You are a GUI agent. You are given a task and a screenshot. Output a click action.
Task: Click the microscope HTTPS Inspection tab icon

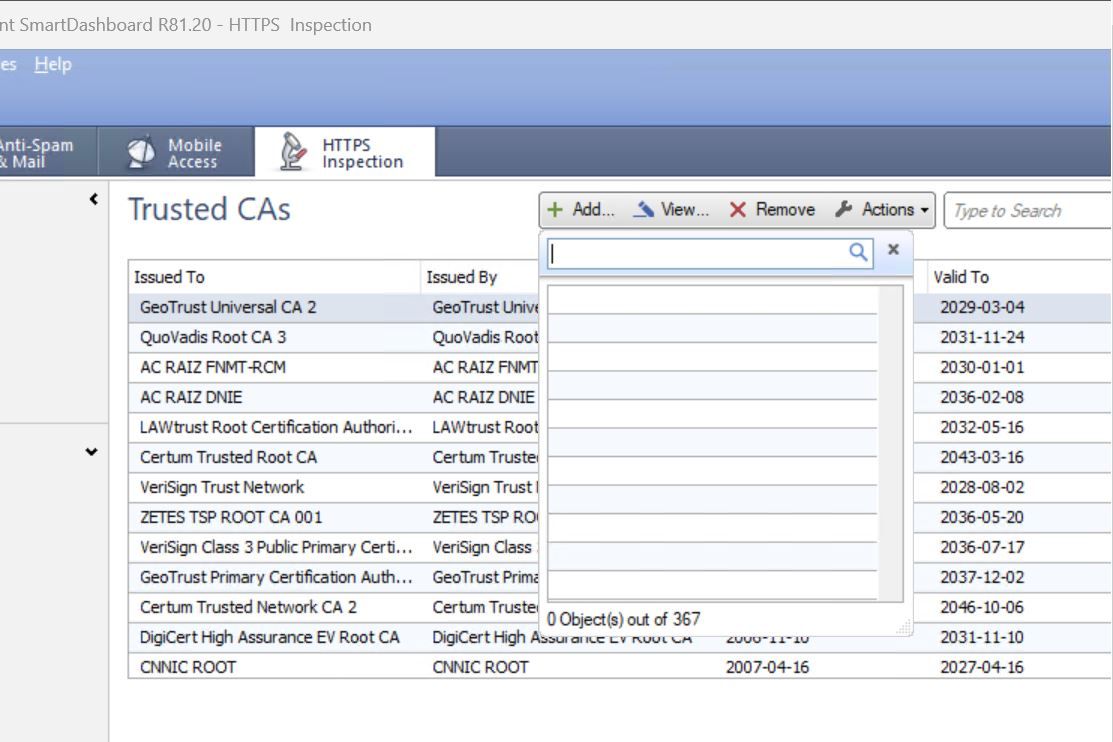[x=294, y=151]
